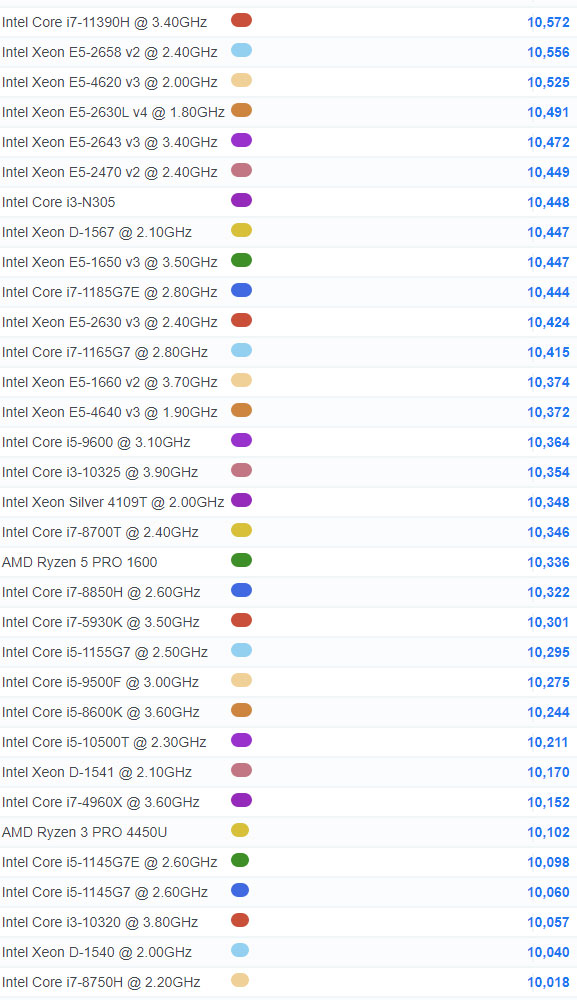Open the AMD Ryzen 5 PRO 1600 link
This screenshot has width=577, height=1000.
pos(80,562)
